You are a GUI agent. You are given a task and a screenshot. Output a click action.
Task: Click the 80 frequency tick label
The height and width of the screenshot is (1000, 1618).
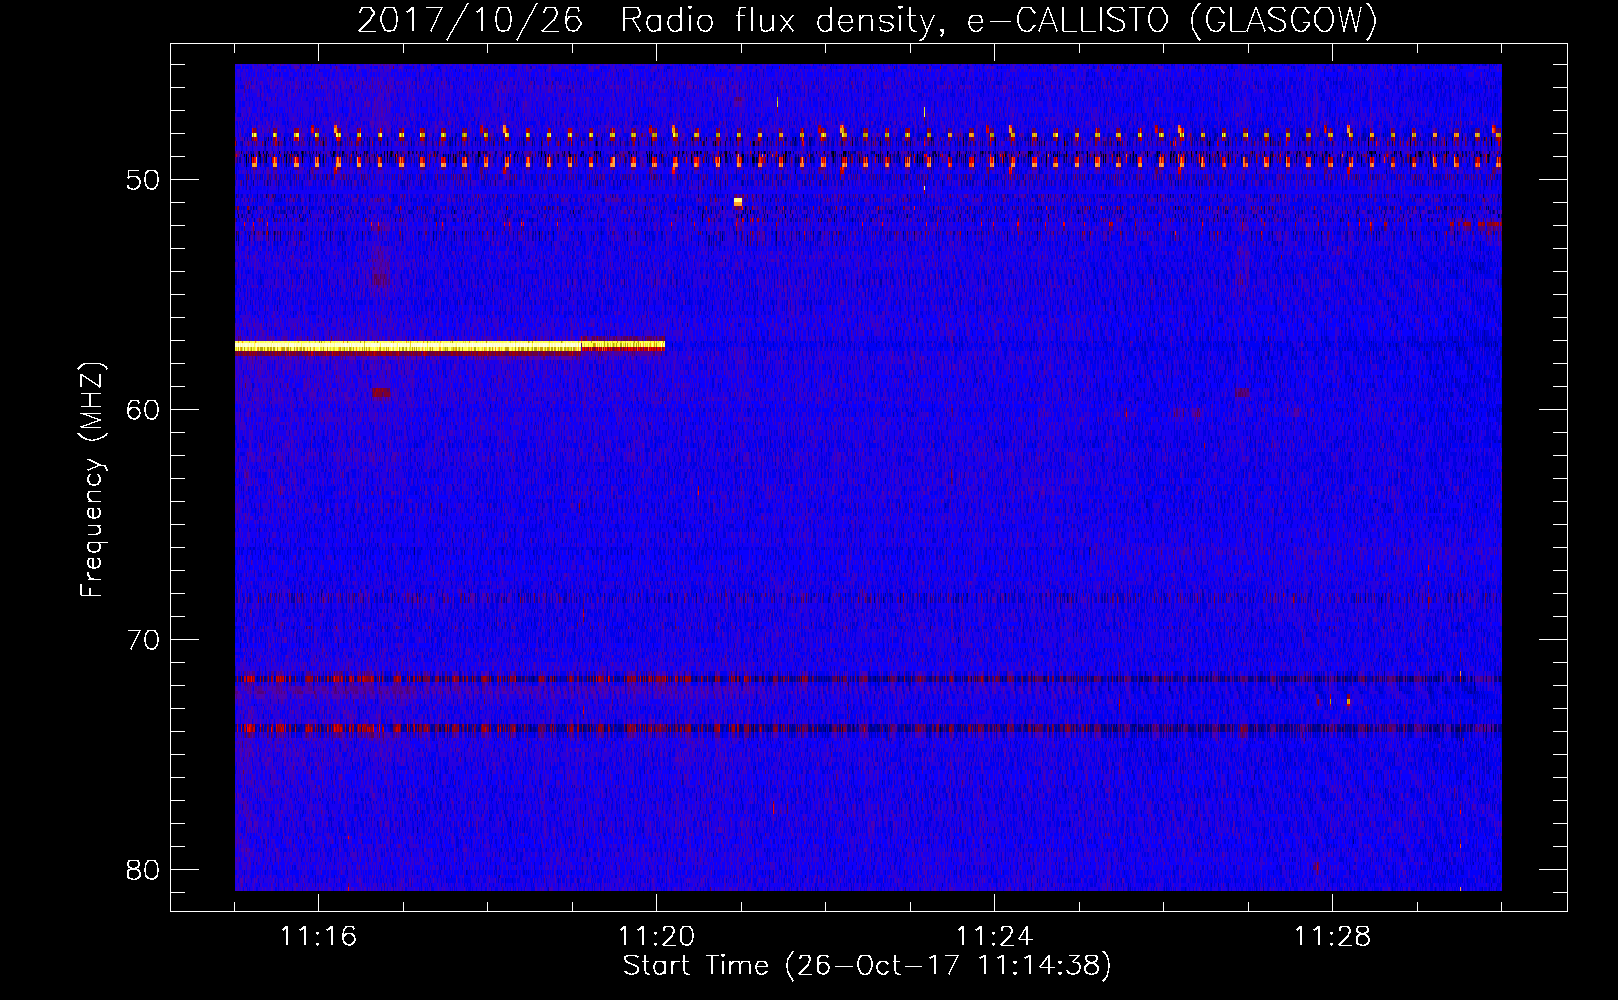click(143, 869)
